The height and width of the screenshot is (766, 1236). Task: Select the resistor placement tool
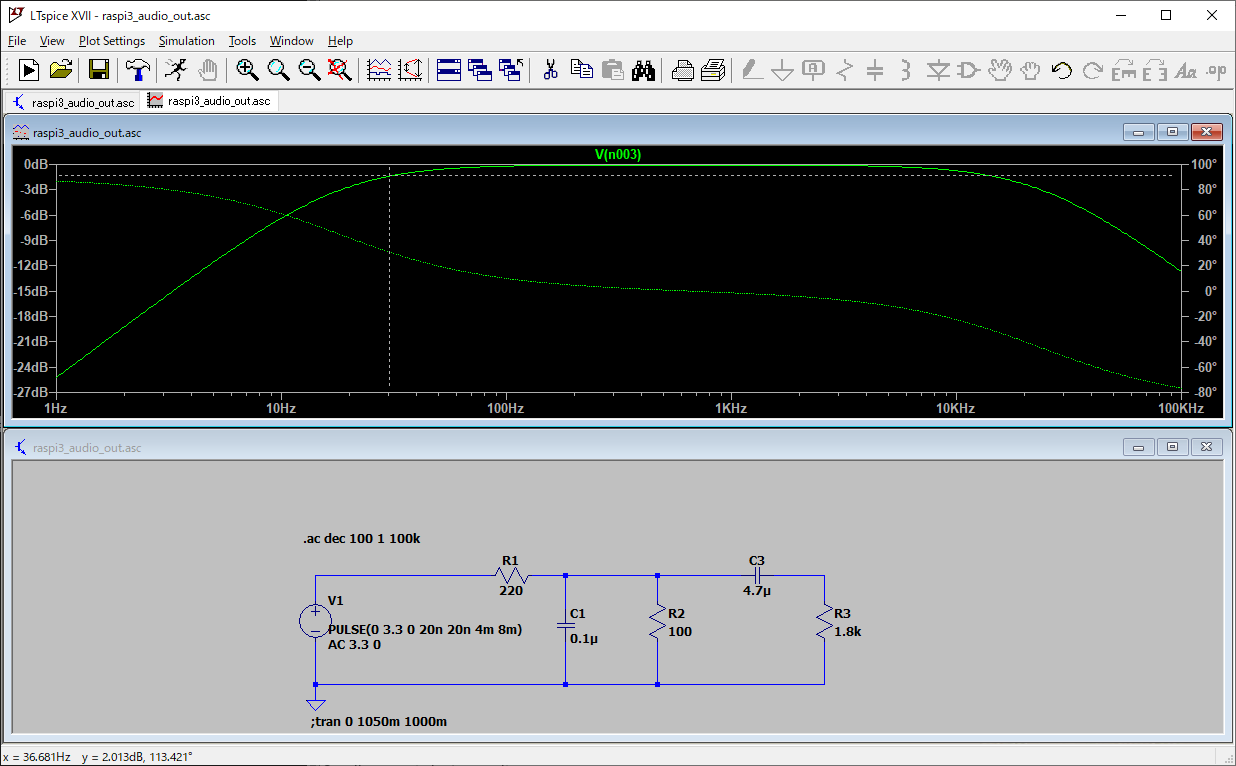(x=845, y=70)
